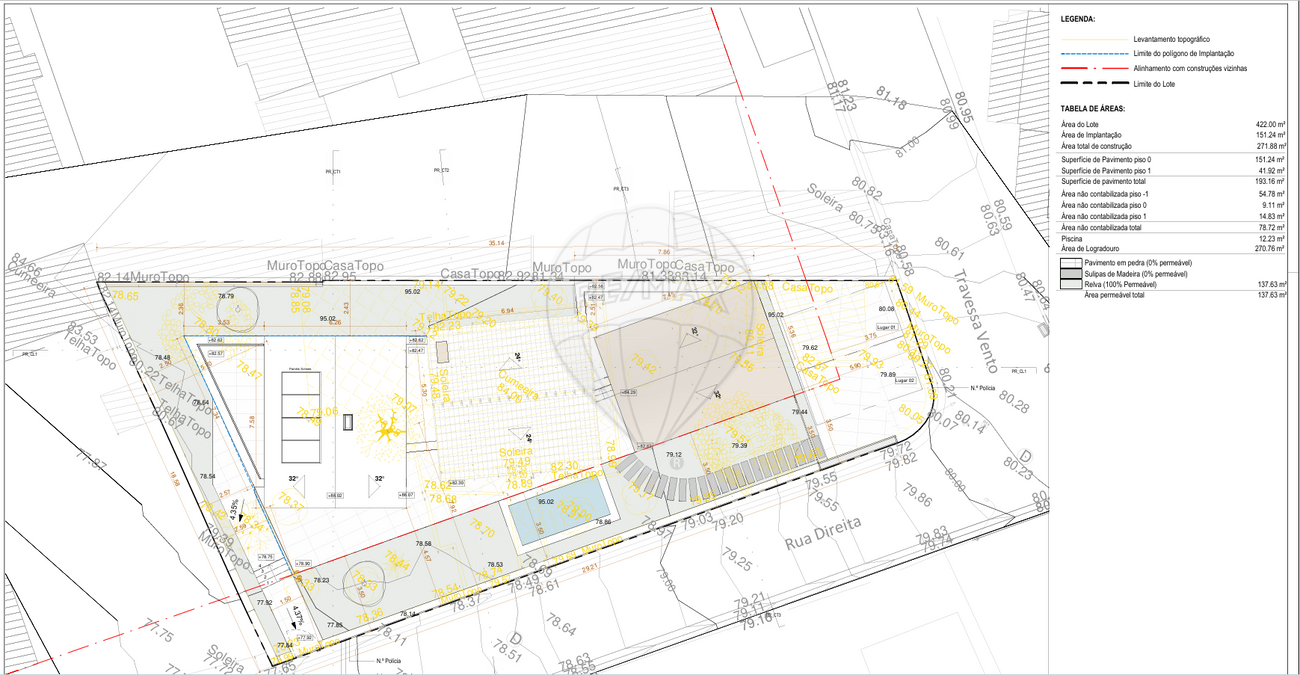Select 'Superfície de Pavimento piso 0' label
This screenshot has height=675, width=1300.
[1106, 160]
